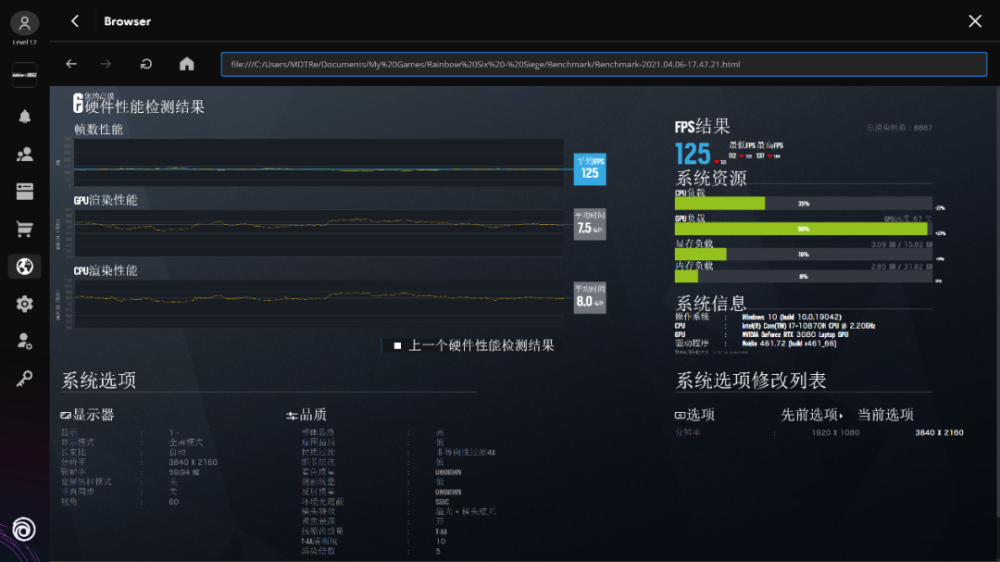Click the vertical scrollbar on the right edge
Viewport: 1000px width, 562px height.
[997, 303]
